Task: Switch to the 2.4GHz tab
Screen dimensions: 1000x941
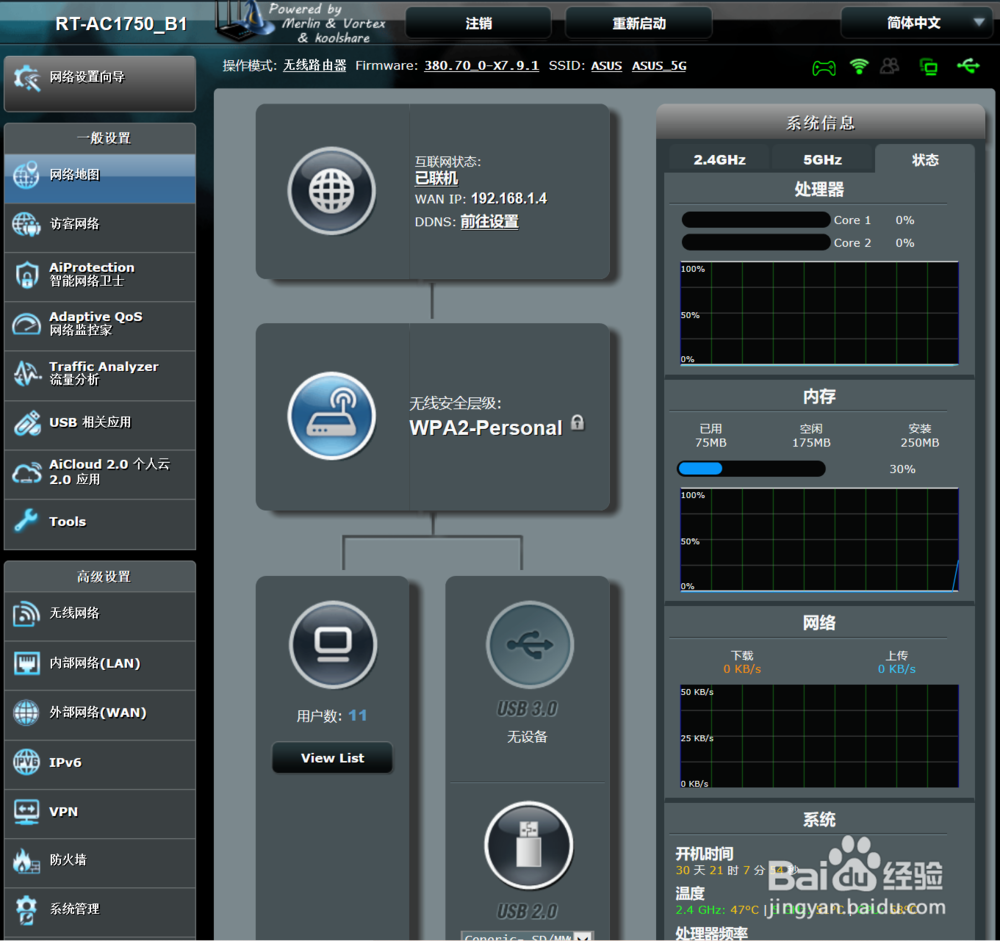Action: coord(719,159)
